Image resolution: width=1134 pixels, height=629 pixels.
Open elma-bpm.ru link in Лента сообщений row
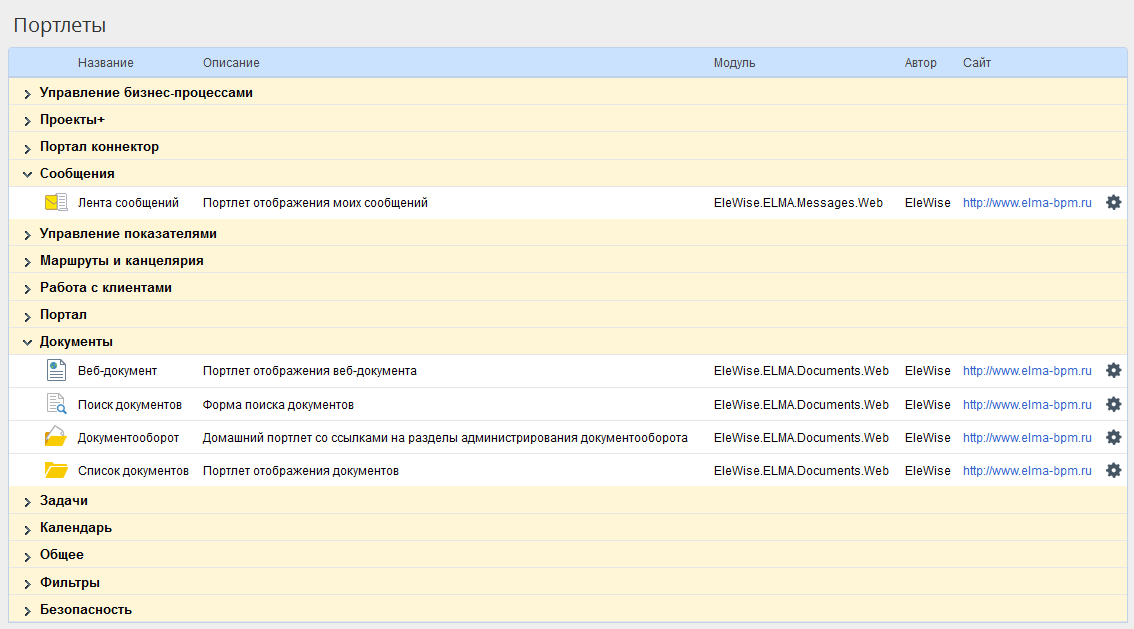point(1027,203)
